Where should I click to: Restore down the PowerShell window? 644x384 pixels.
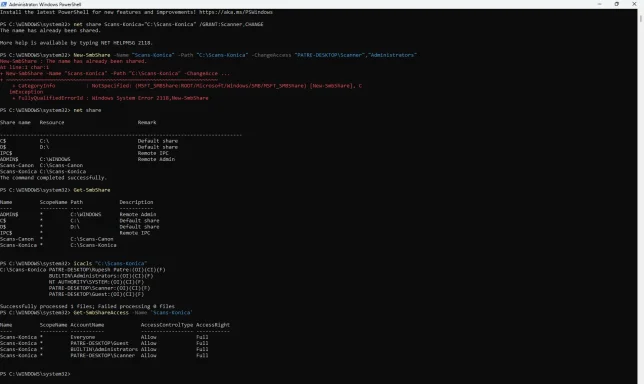[x=616, y=4]
